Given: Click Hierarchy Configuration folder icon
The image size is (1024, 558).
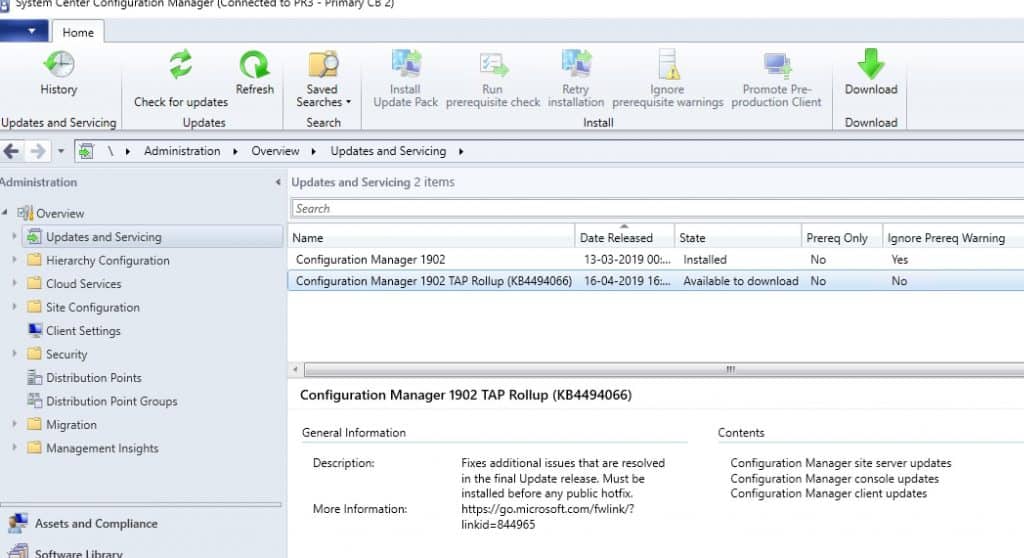Looking at the screenshot, I should tap(35, 260).
